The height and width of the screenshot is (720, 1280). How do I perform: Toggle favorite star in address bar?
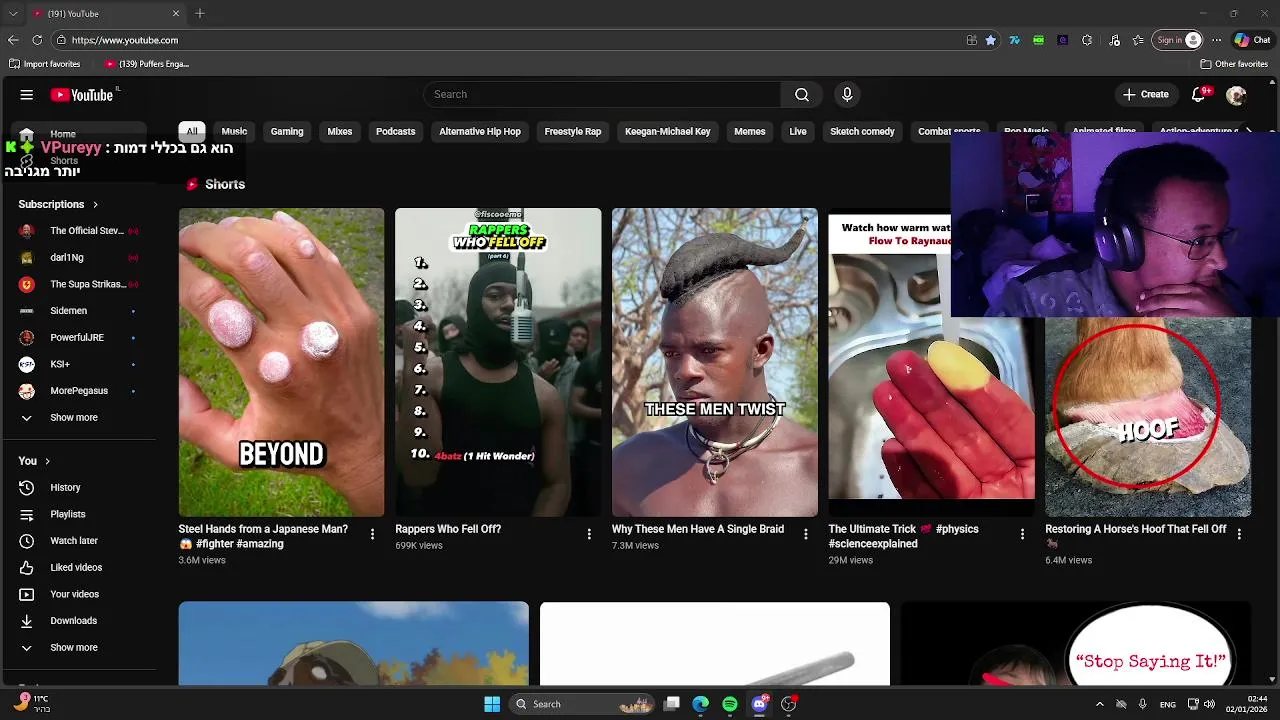click(x=990, y=40)
